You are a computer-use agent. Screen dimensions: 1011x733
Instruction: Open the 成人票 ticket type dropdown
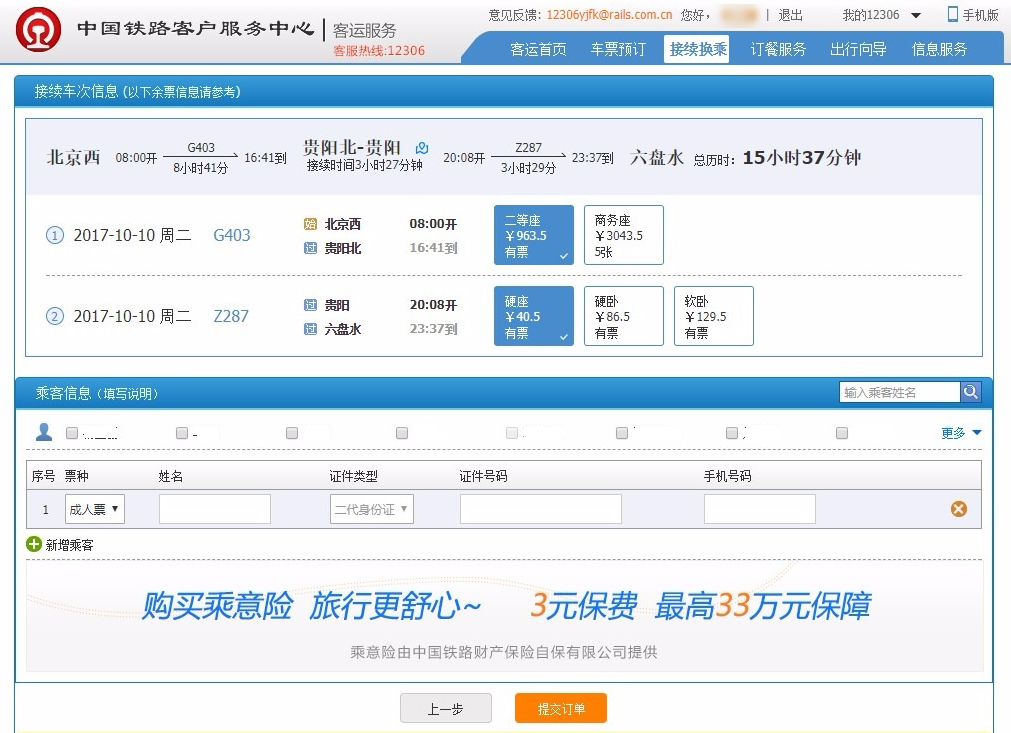(x=94, y=509)
